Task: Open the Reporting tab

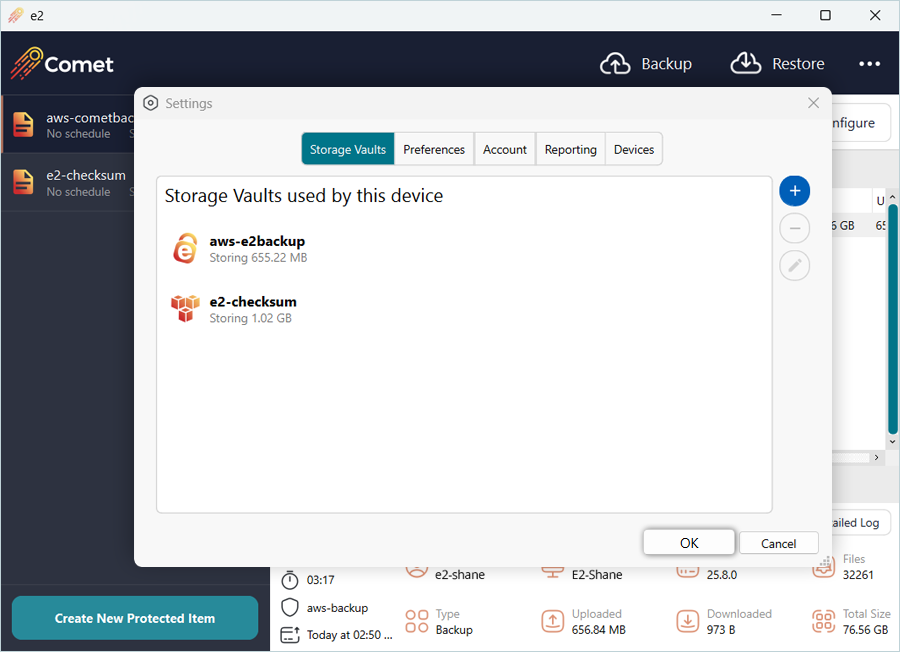Action: [571, 149]
